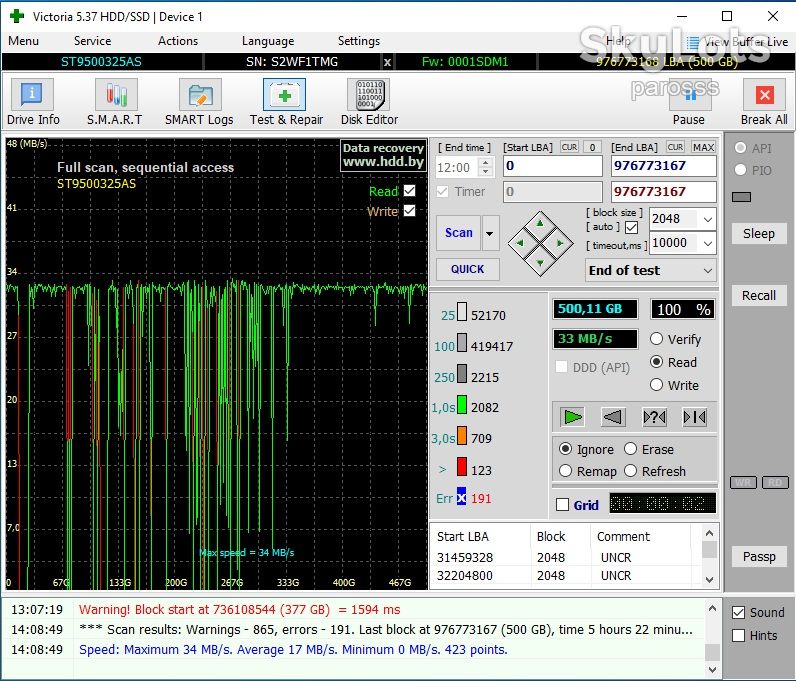
Task: Select the Remap option
Action: pos(566,471)
